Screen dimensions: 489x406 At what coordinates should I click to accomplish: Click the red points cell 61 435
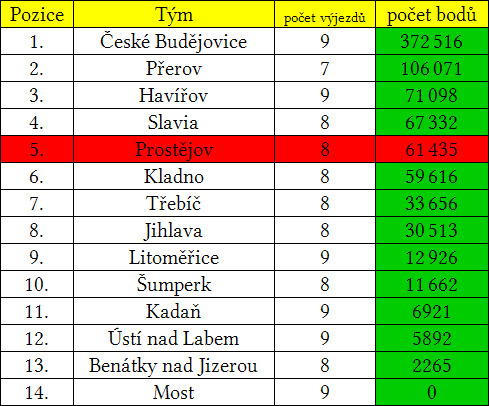pyautogui.click(x=432, y=149)
